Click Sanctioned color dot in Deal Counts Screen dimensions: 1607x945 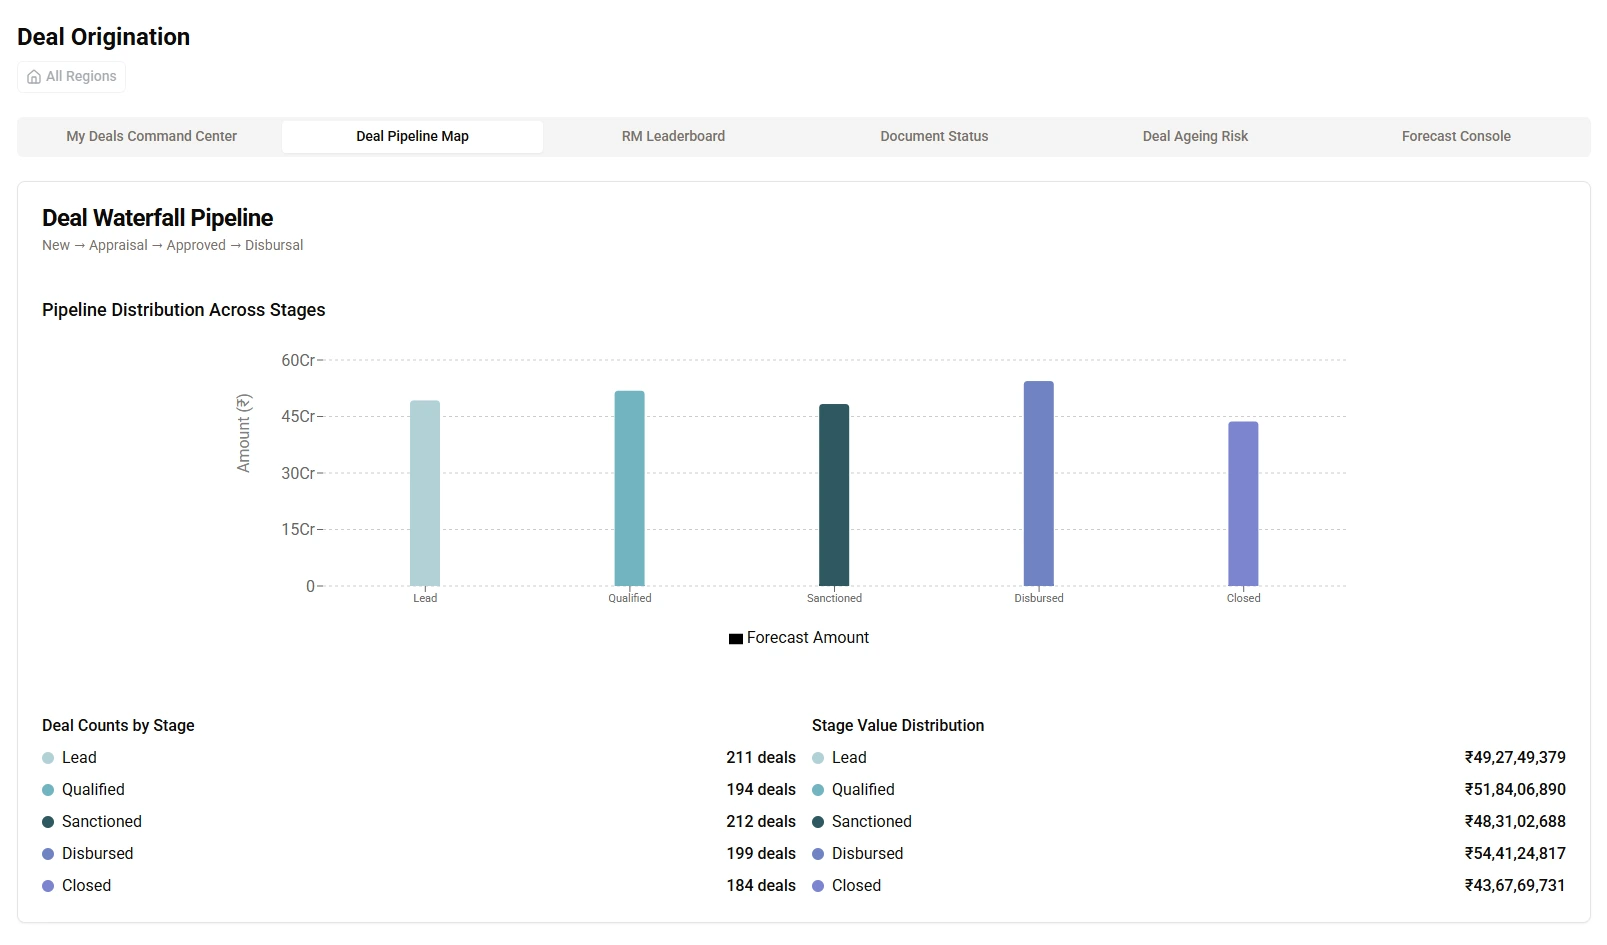(x=48, y=822)
